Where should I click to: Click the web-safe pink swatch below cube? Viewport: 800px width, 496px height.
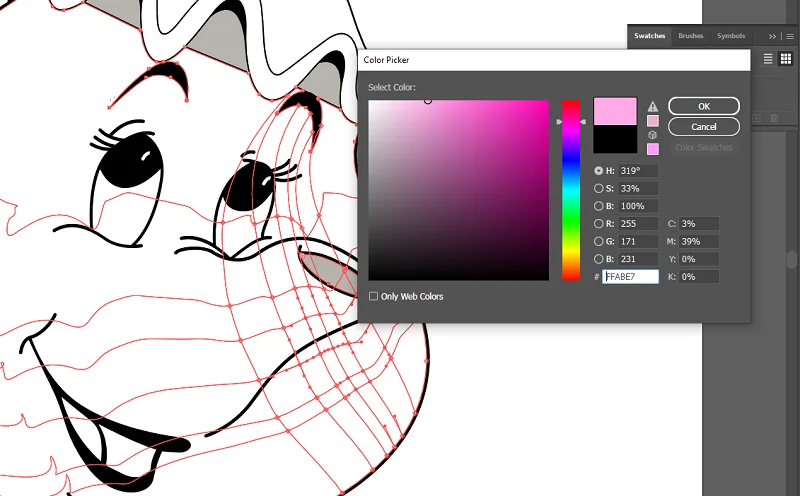coord(653,149)
